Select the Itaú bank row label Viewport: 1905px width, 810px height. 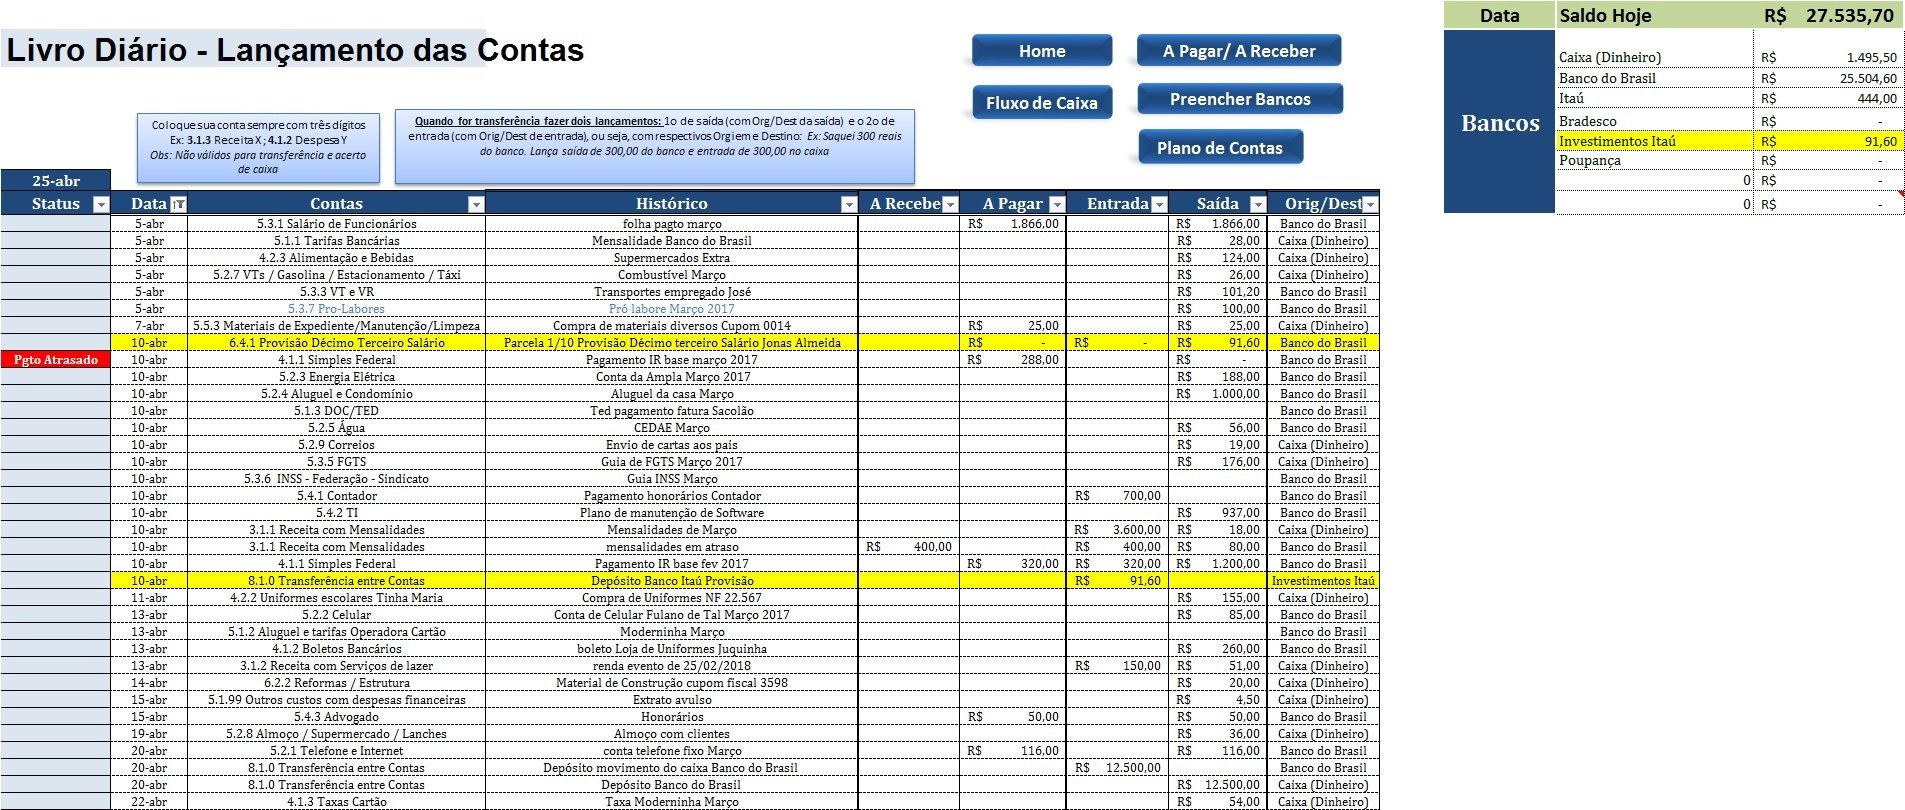coord(1571,98)
